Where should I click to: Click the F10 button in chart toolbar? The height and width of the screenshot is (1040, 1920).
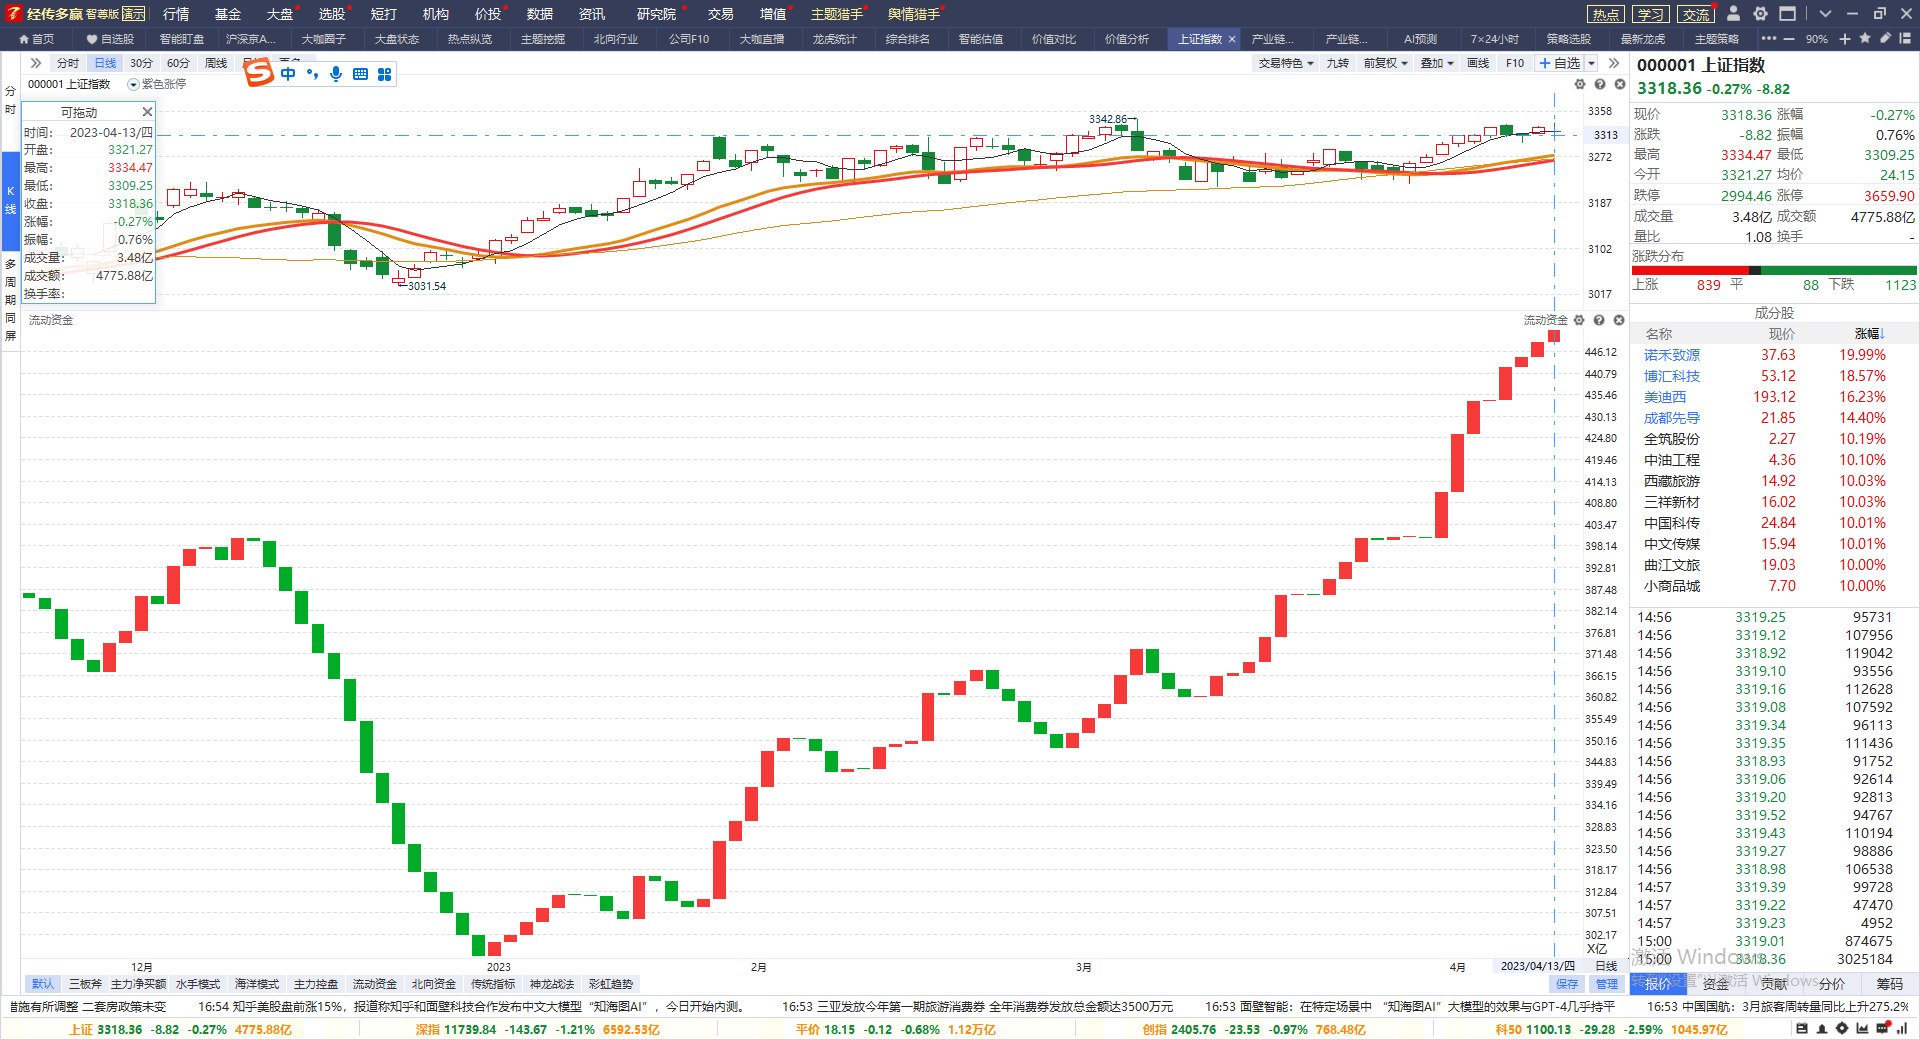[1515, 63]
